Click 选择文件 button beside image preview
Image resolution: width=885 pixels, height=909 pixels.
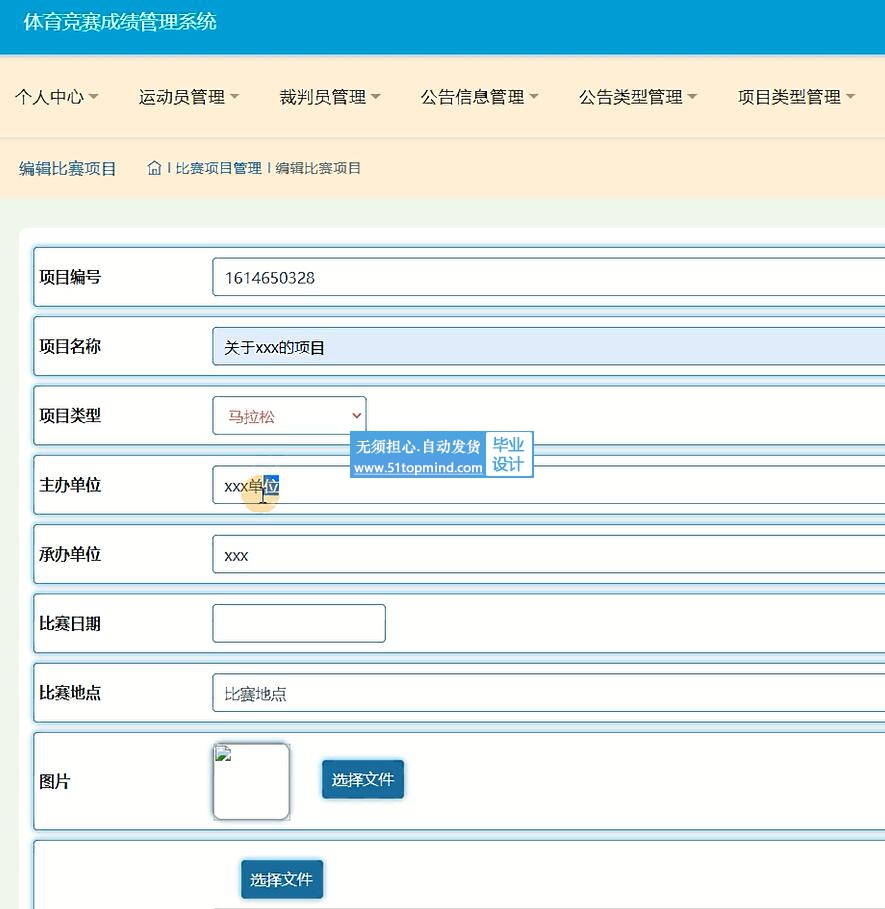[363, 780]
